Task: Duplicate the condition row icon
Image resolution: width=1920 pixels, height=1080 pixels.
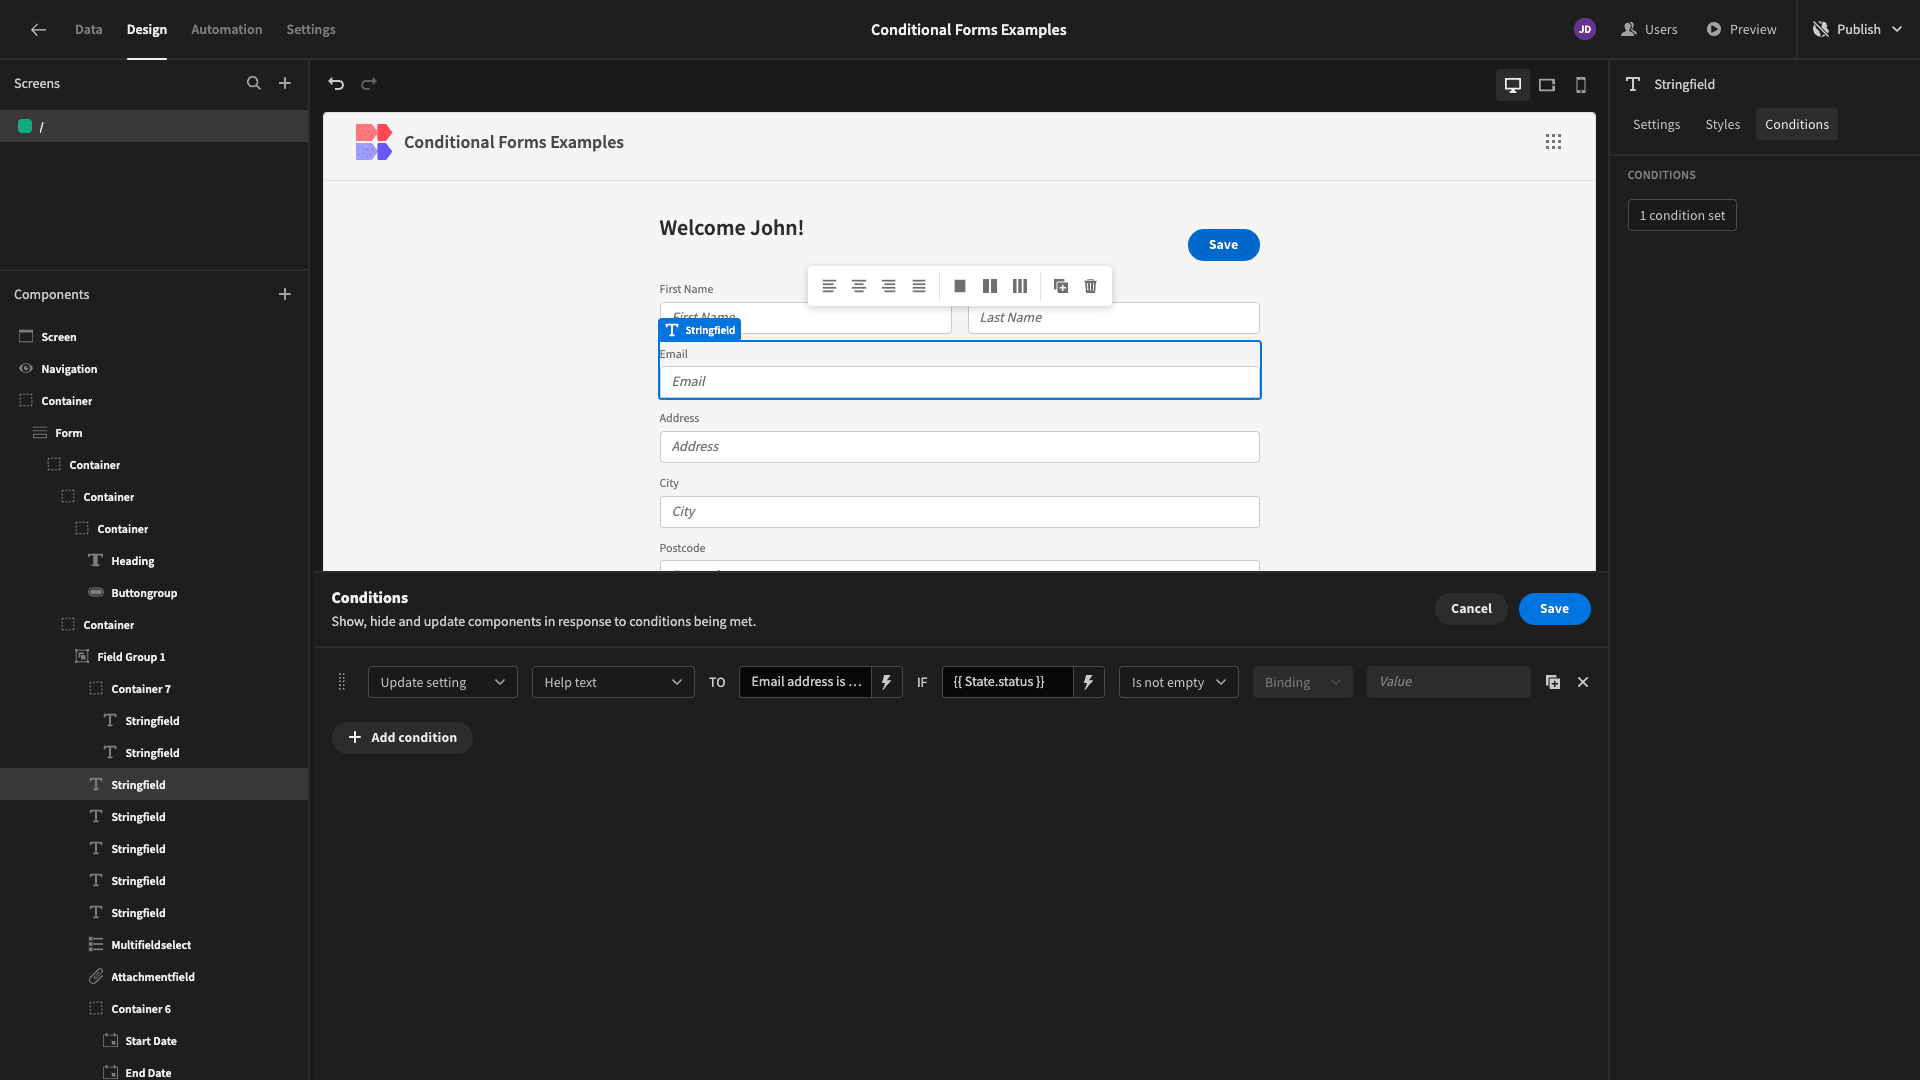Action: tap(1553, 682)
